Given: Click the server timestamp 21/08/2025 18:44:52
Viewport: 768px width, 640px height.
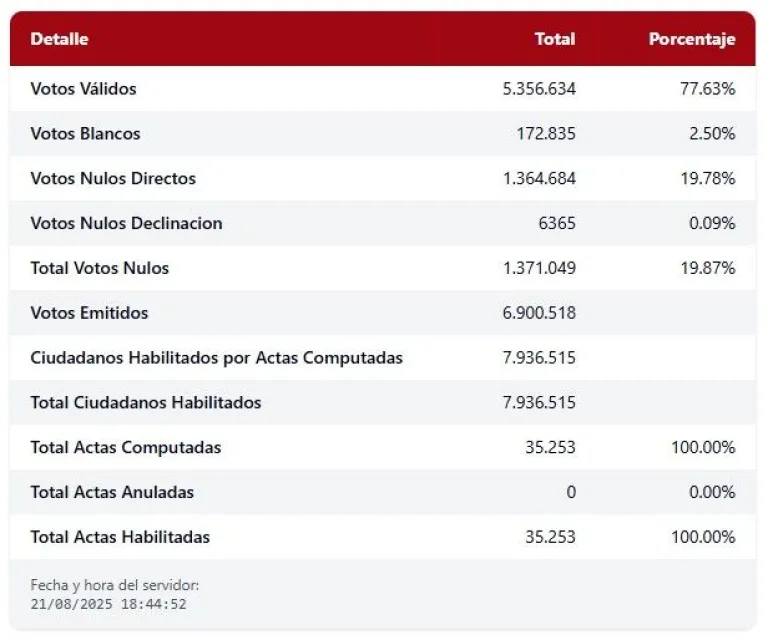Looking at the screenshot, I should [108, 604].
